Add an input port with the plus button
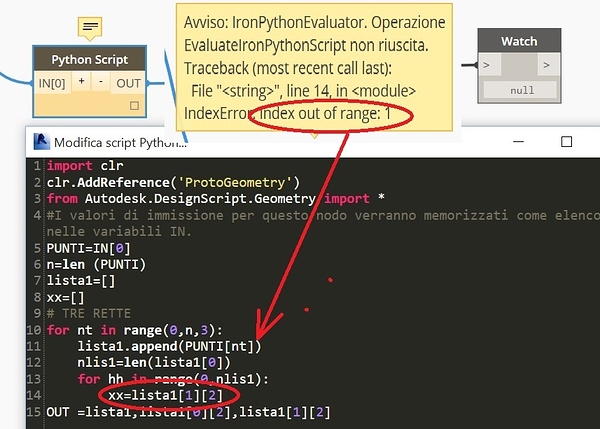600x429 pixels. (x=82, y=81)
